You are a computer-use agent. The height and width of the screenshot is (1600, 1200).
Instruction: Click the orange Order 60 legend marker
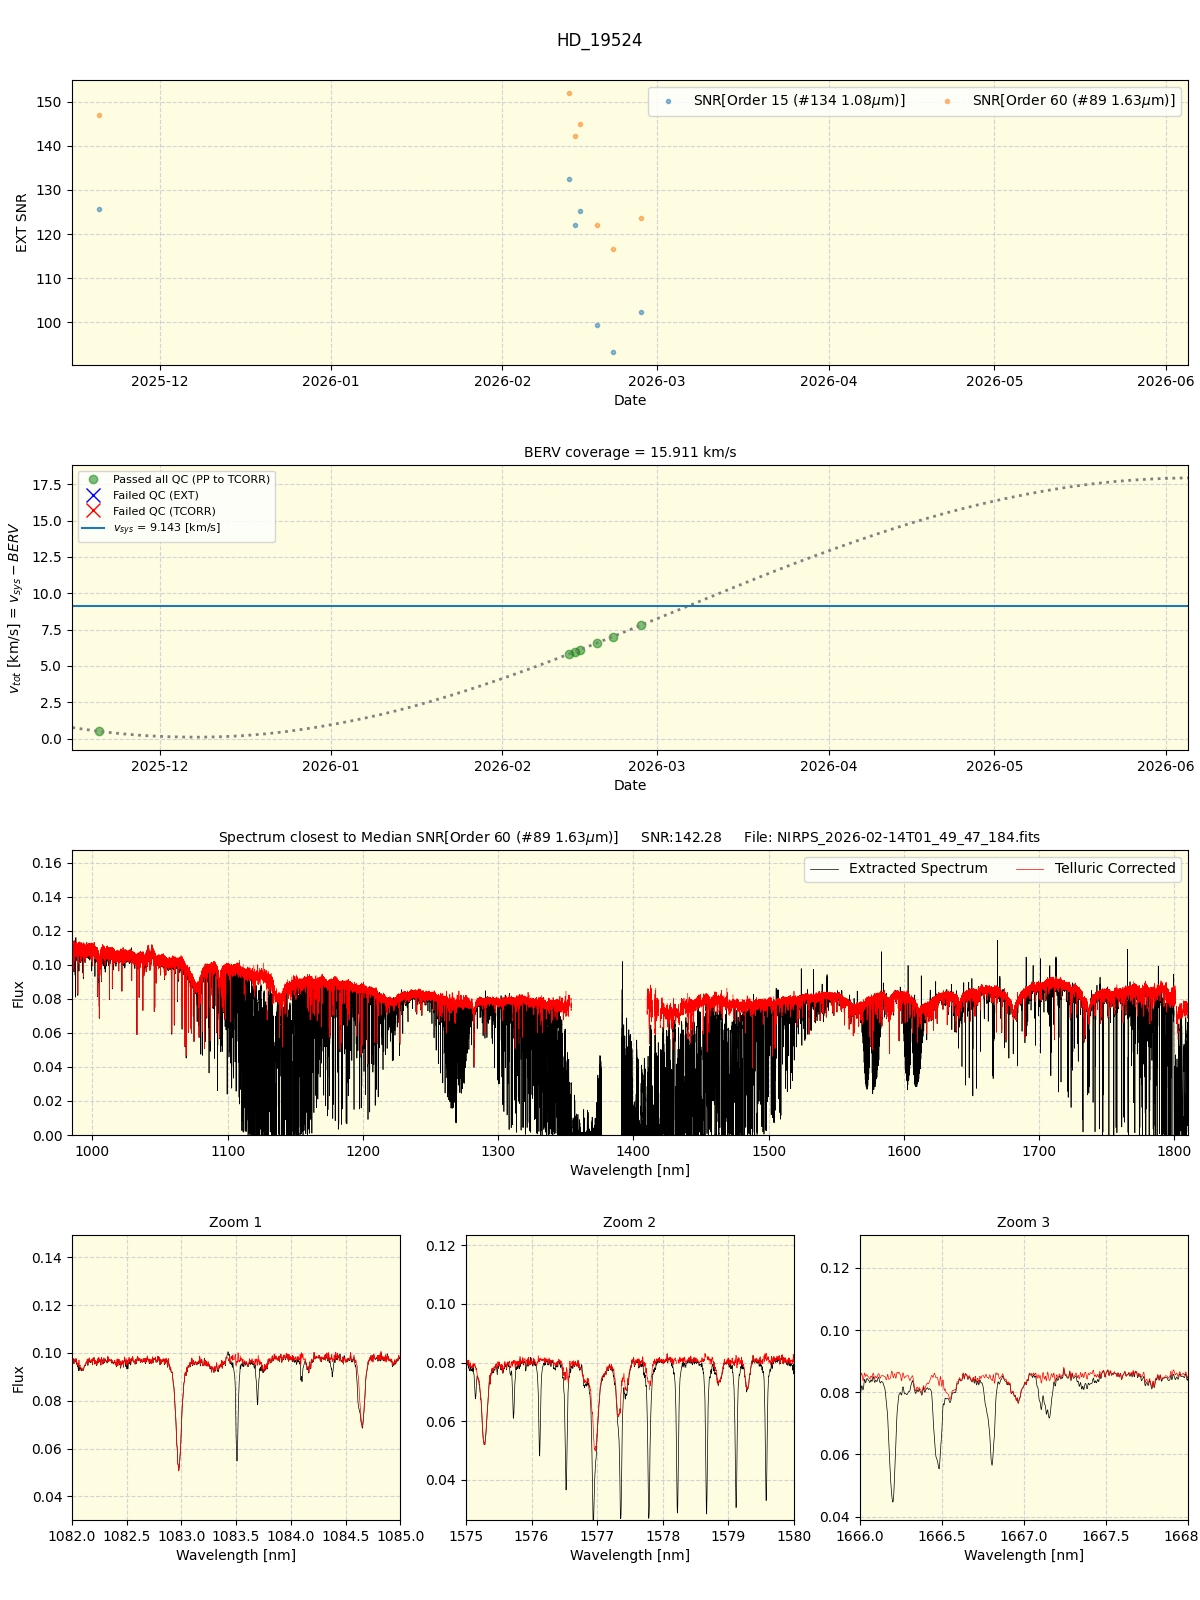tap(947, 102)
